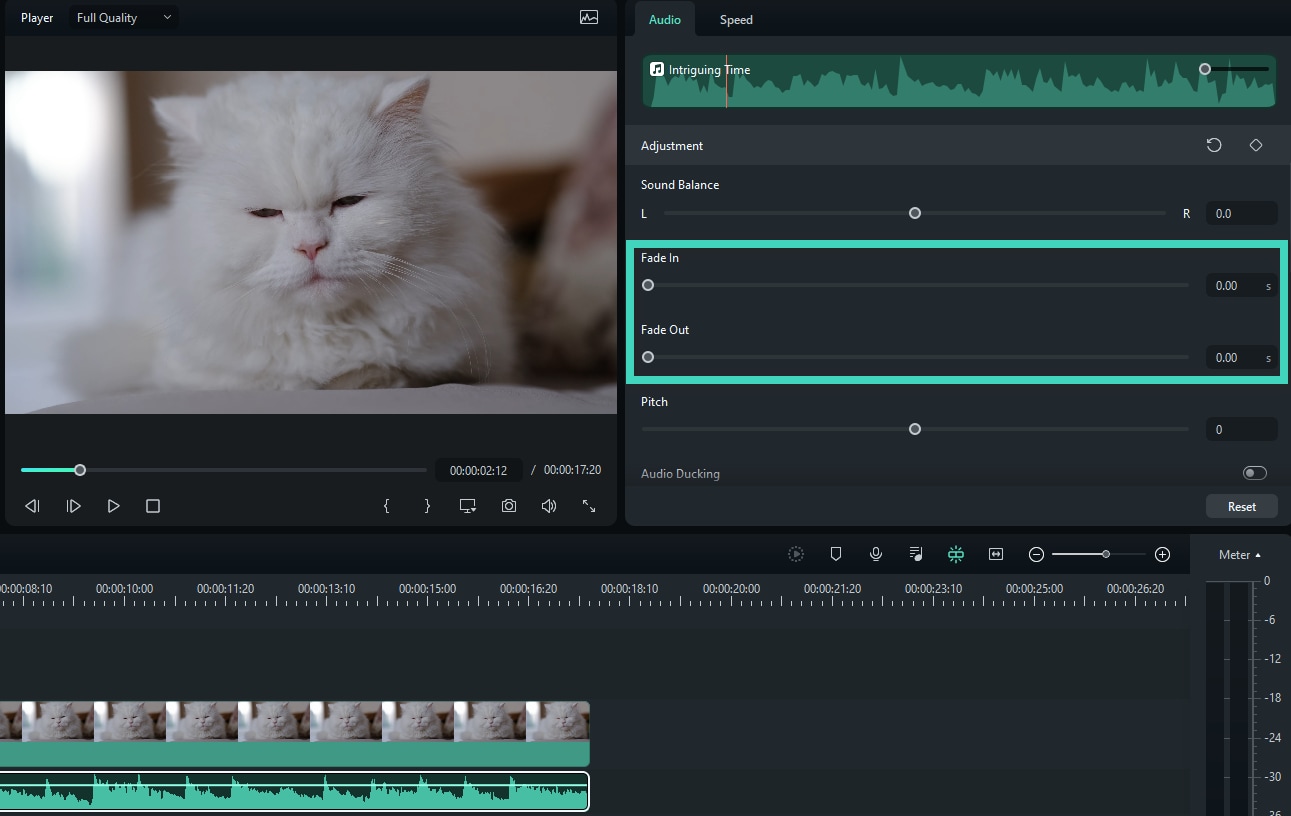Zoom out timeline with minus icon
The width and height of the screenshot is (1291, 816).
tap(1037, 554)
